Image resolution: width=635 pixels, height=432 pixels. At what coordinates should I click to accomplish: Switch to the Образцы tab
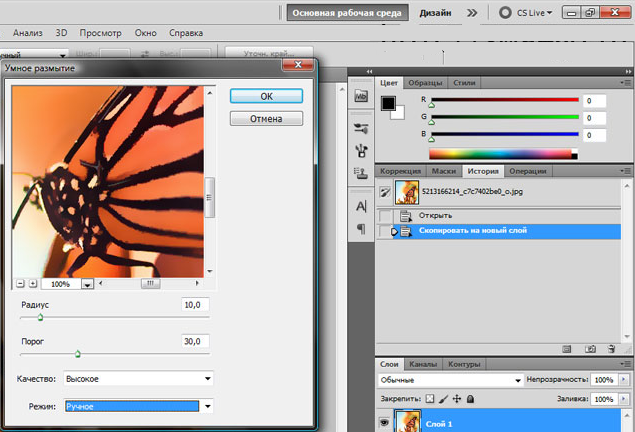click(x=425, y=83)
